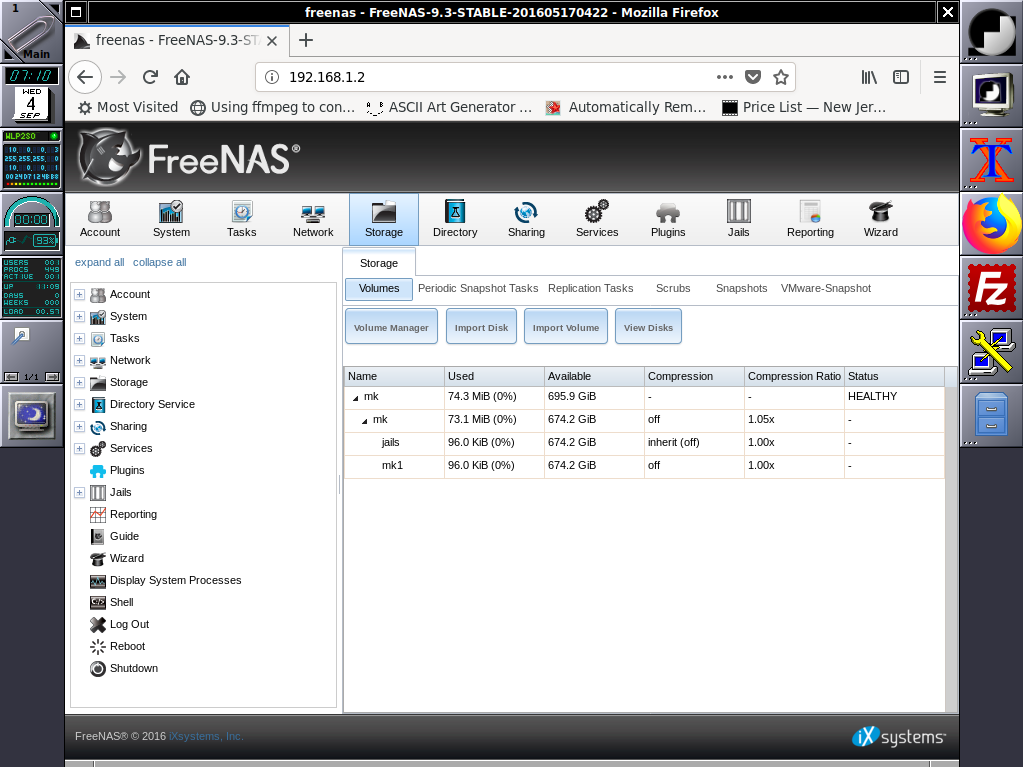Screen dimensions: 1023x767
Task: Bookmark this page with star icon
Action: (x=780, y=77)
